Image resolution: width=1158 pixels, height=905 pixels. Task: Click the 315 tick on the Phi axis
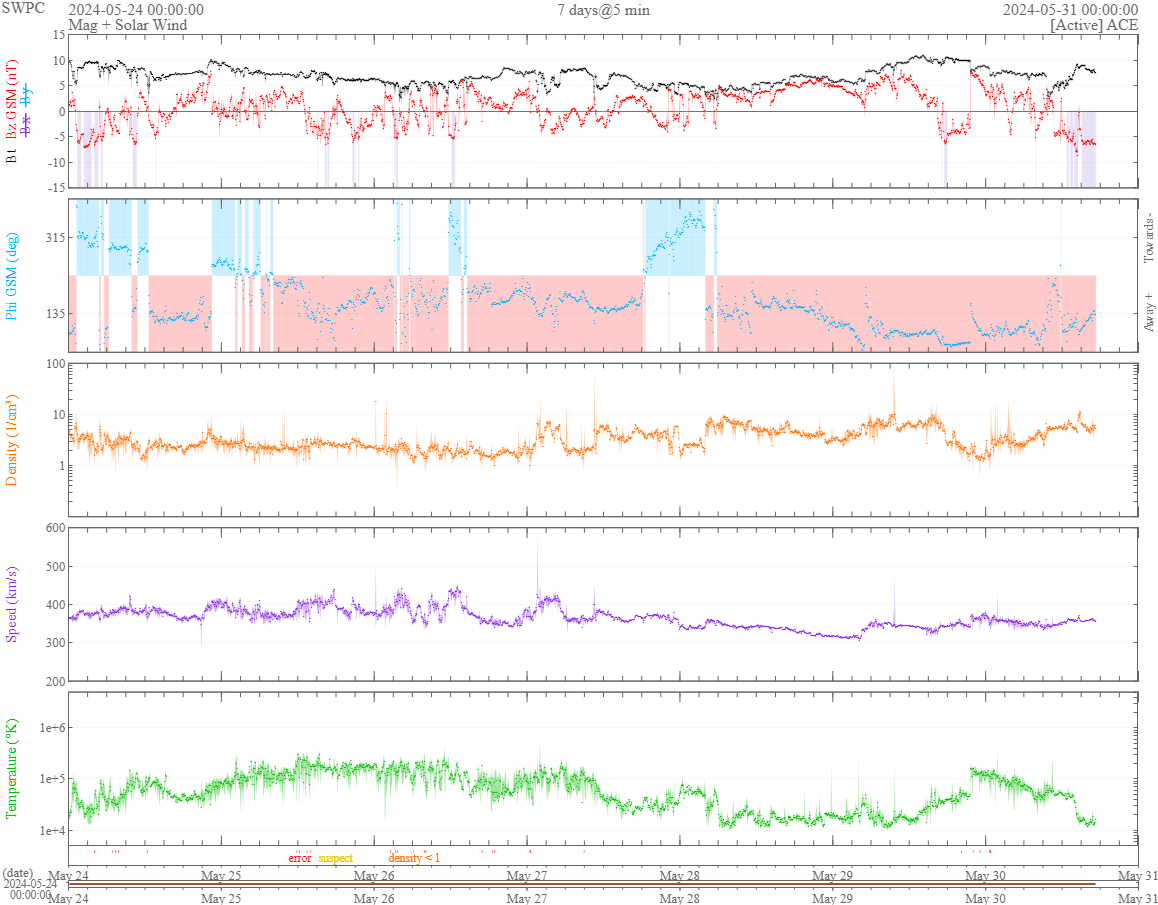pos(55,237)
